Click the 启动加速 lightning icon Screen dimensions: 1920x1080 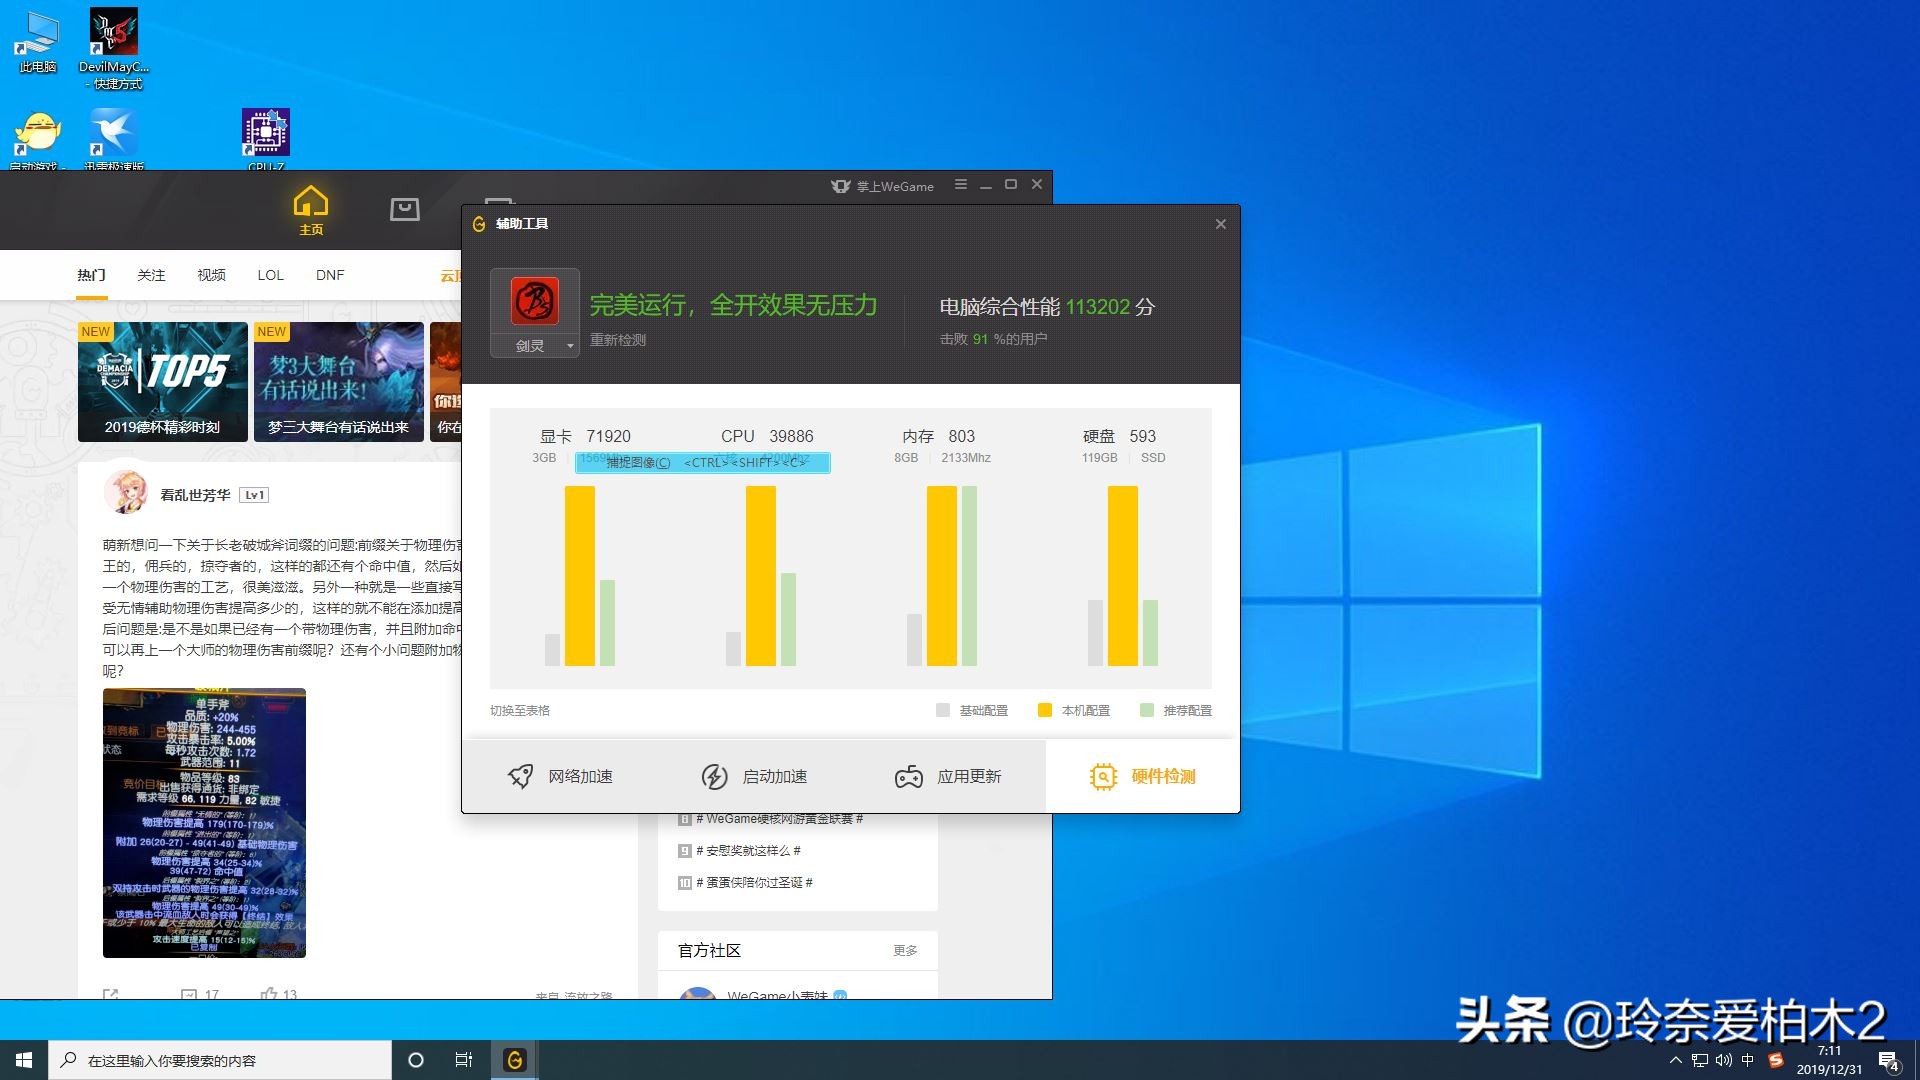(x=713, y=776)
